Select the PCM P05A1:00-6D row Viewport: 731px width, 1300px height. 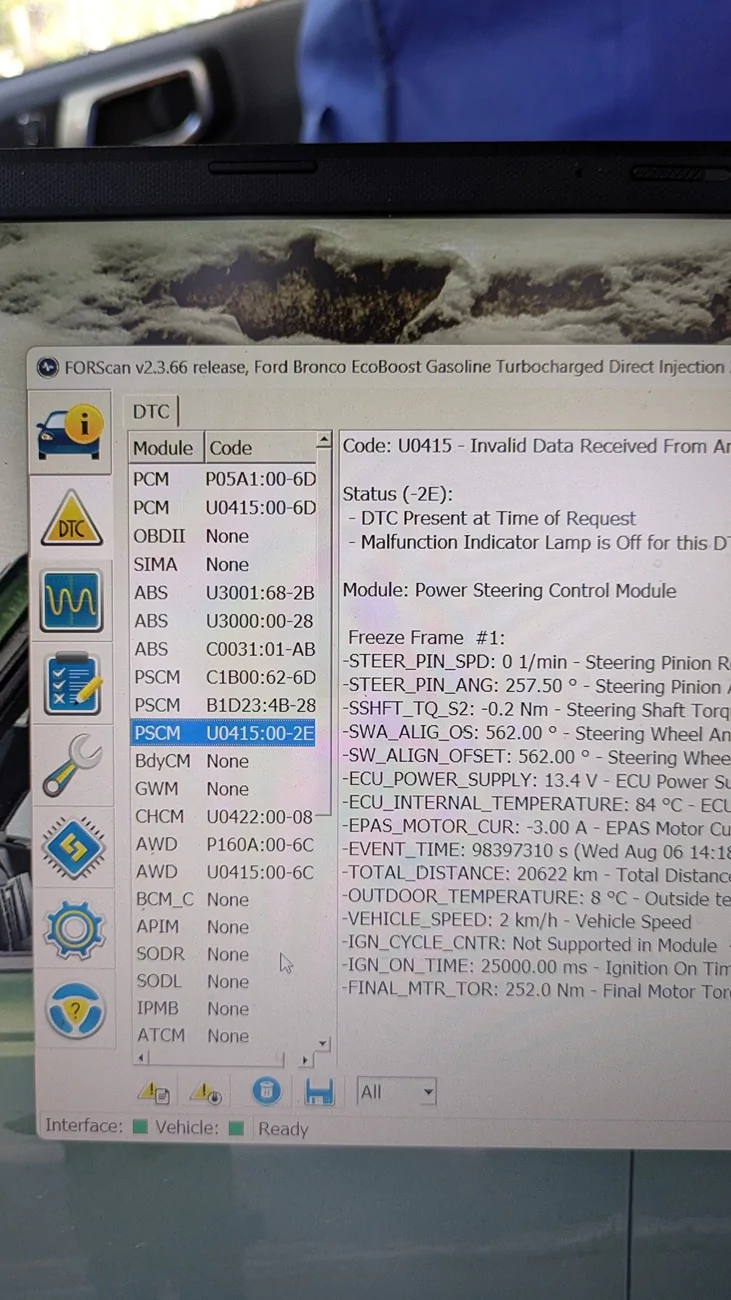(x=224, y=479)
